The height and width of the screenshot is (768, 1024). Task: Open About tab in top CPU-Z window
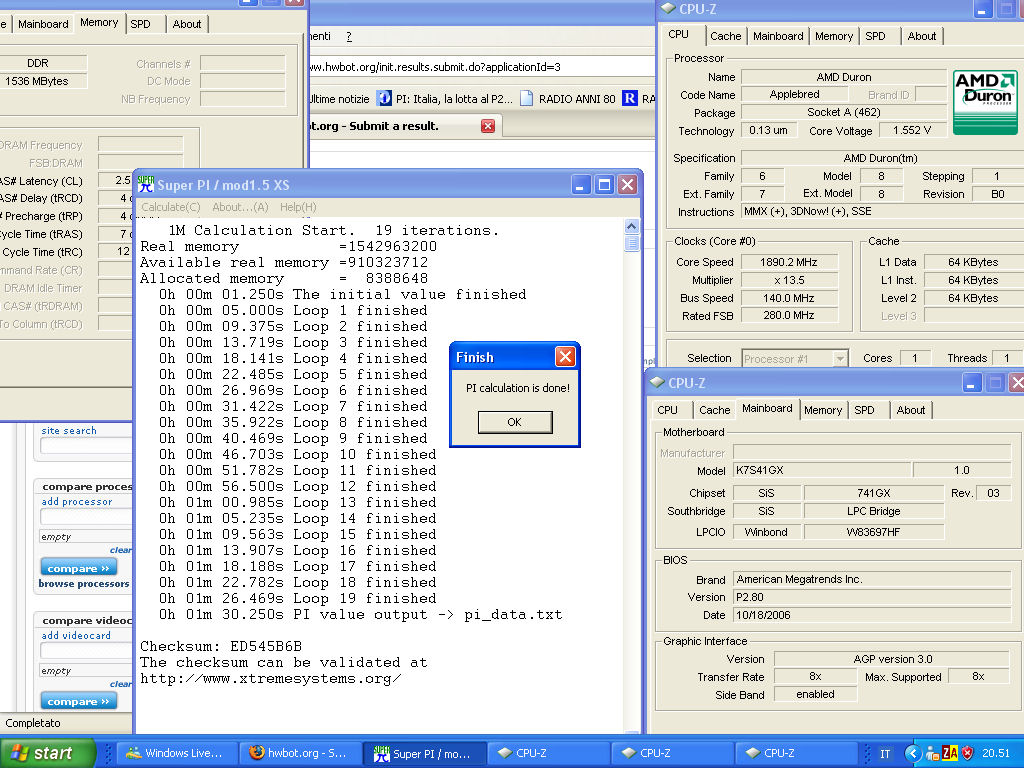tap(921, 36)
